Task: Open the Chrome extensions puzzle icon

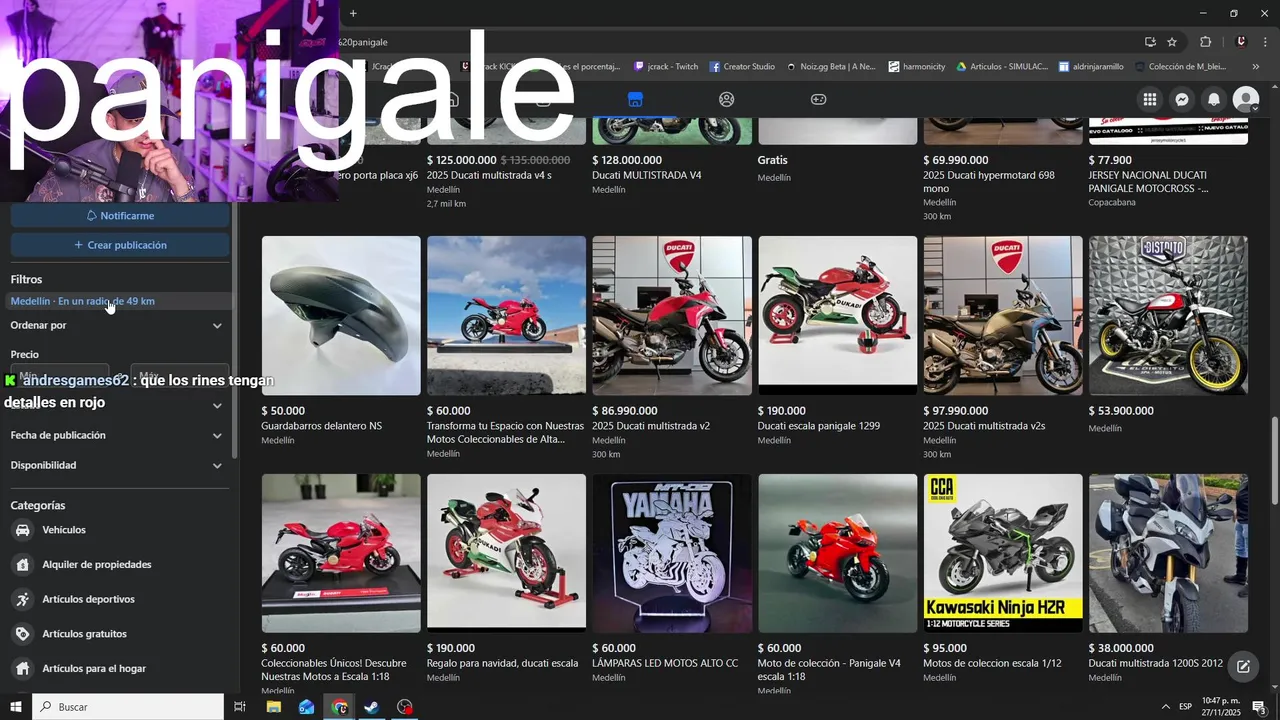Action: click(x=1205, y=42)
